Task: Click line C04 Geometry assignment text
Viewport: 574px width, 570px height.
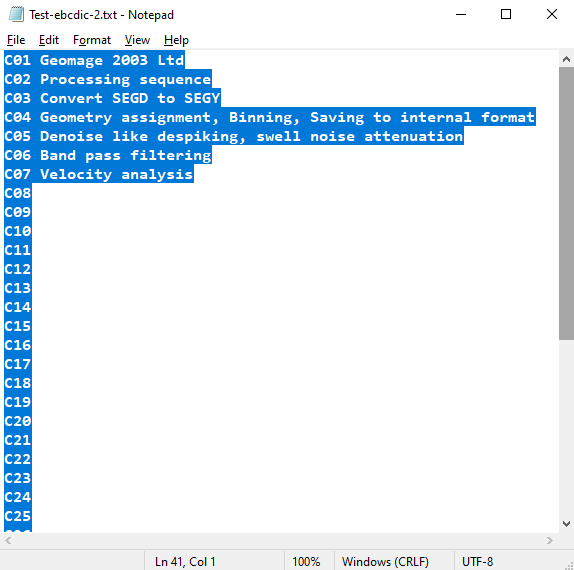Action: (x=270, y=117)
